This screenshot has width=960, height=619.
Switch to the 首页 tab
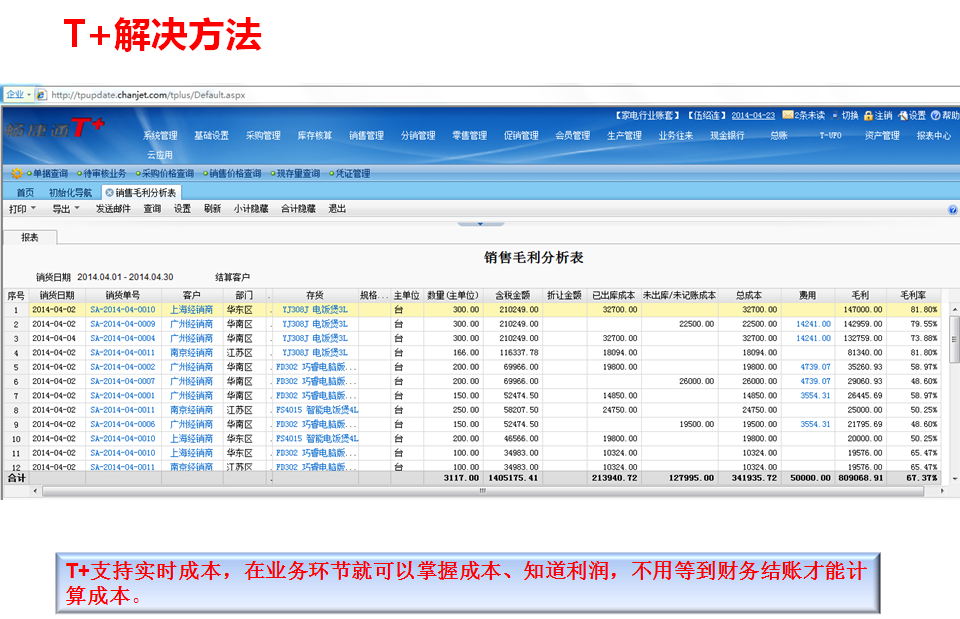[x=25, y=193]
